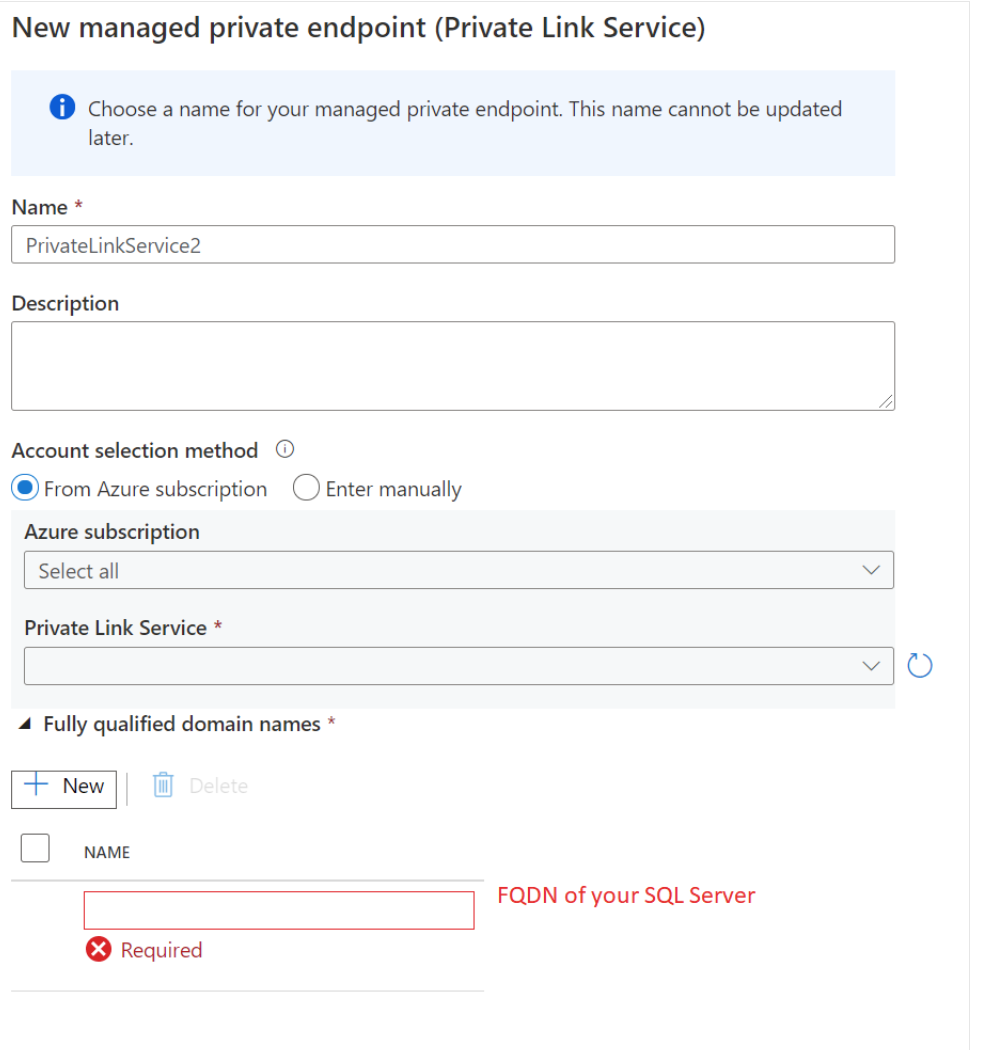Click Description field resize handle
Viewport: 992px width, 1050px height.
[885, 401]
